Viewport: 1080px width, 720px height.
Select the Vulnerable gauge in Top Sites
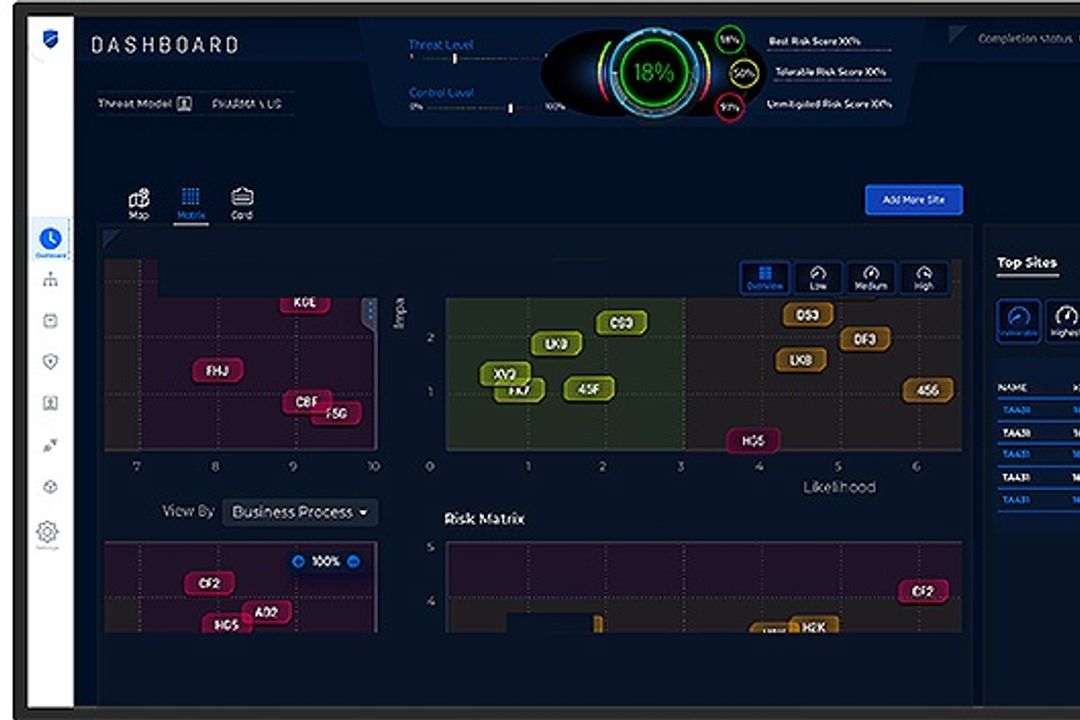pyautogui.click(x=1018, y=320)
